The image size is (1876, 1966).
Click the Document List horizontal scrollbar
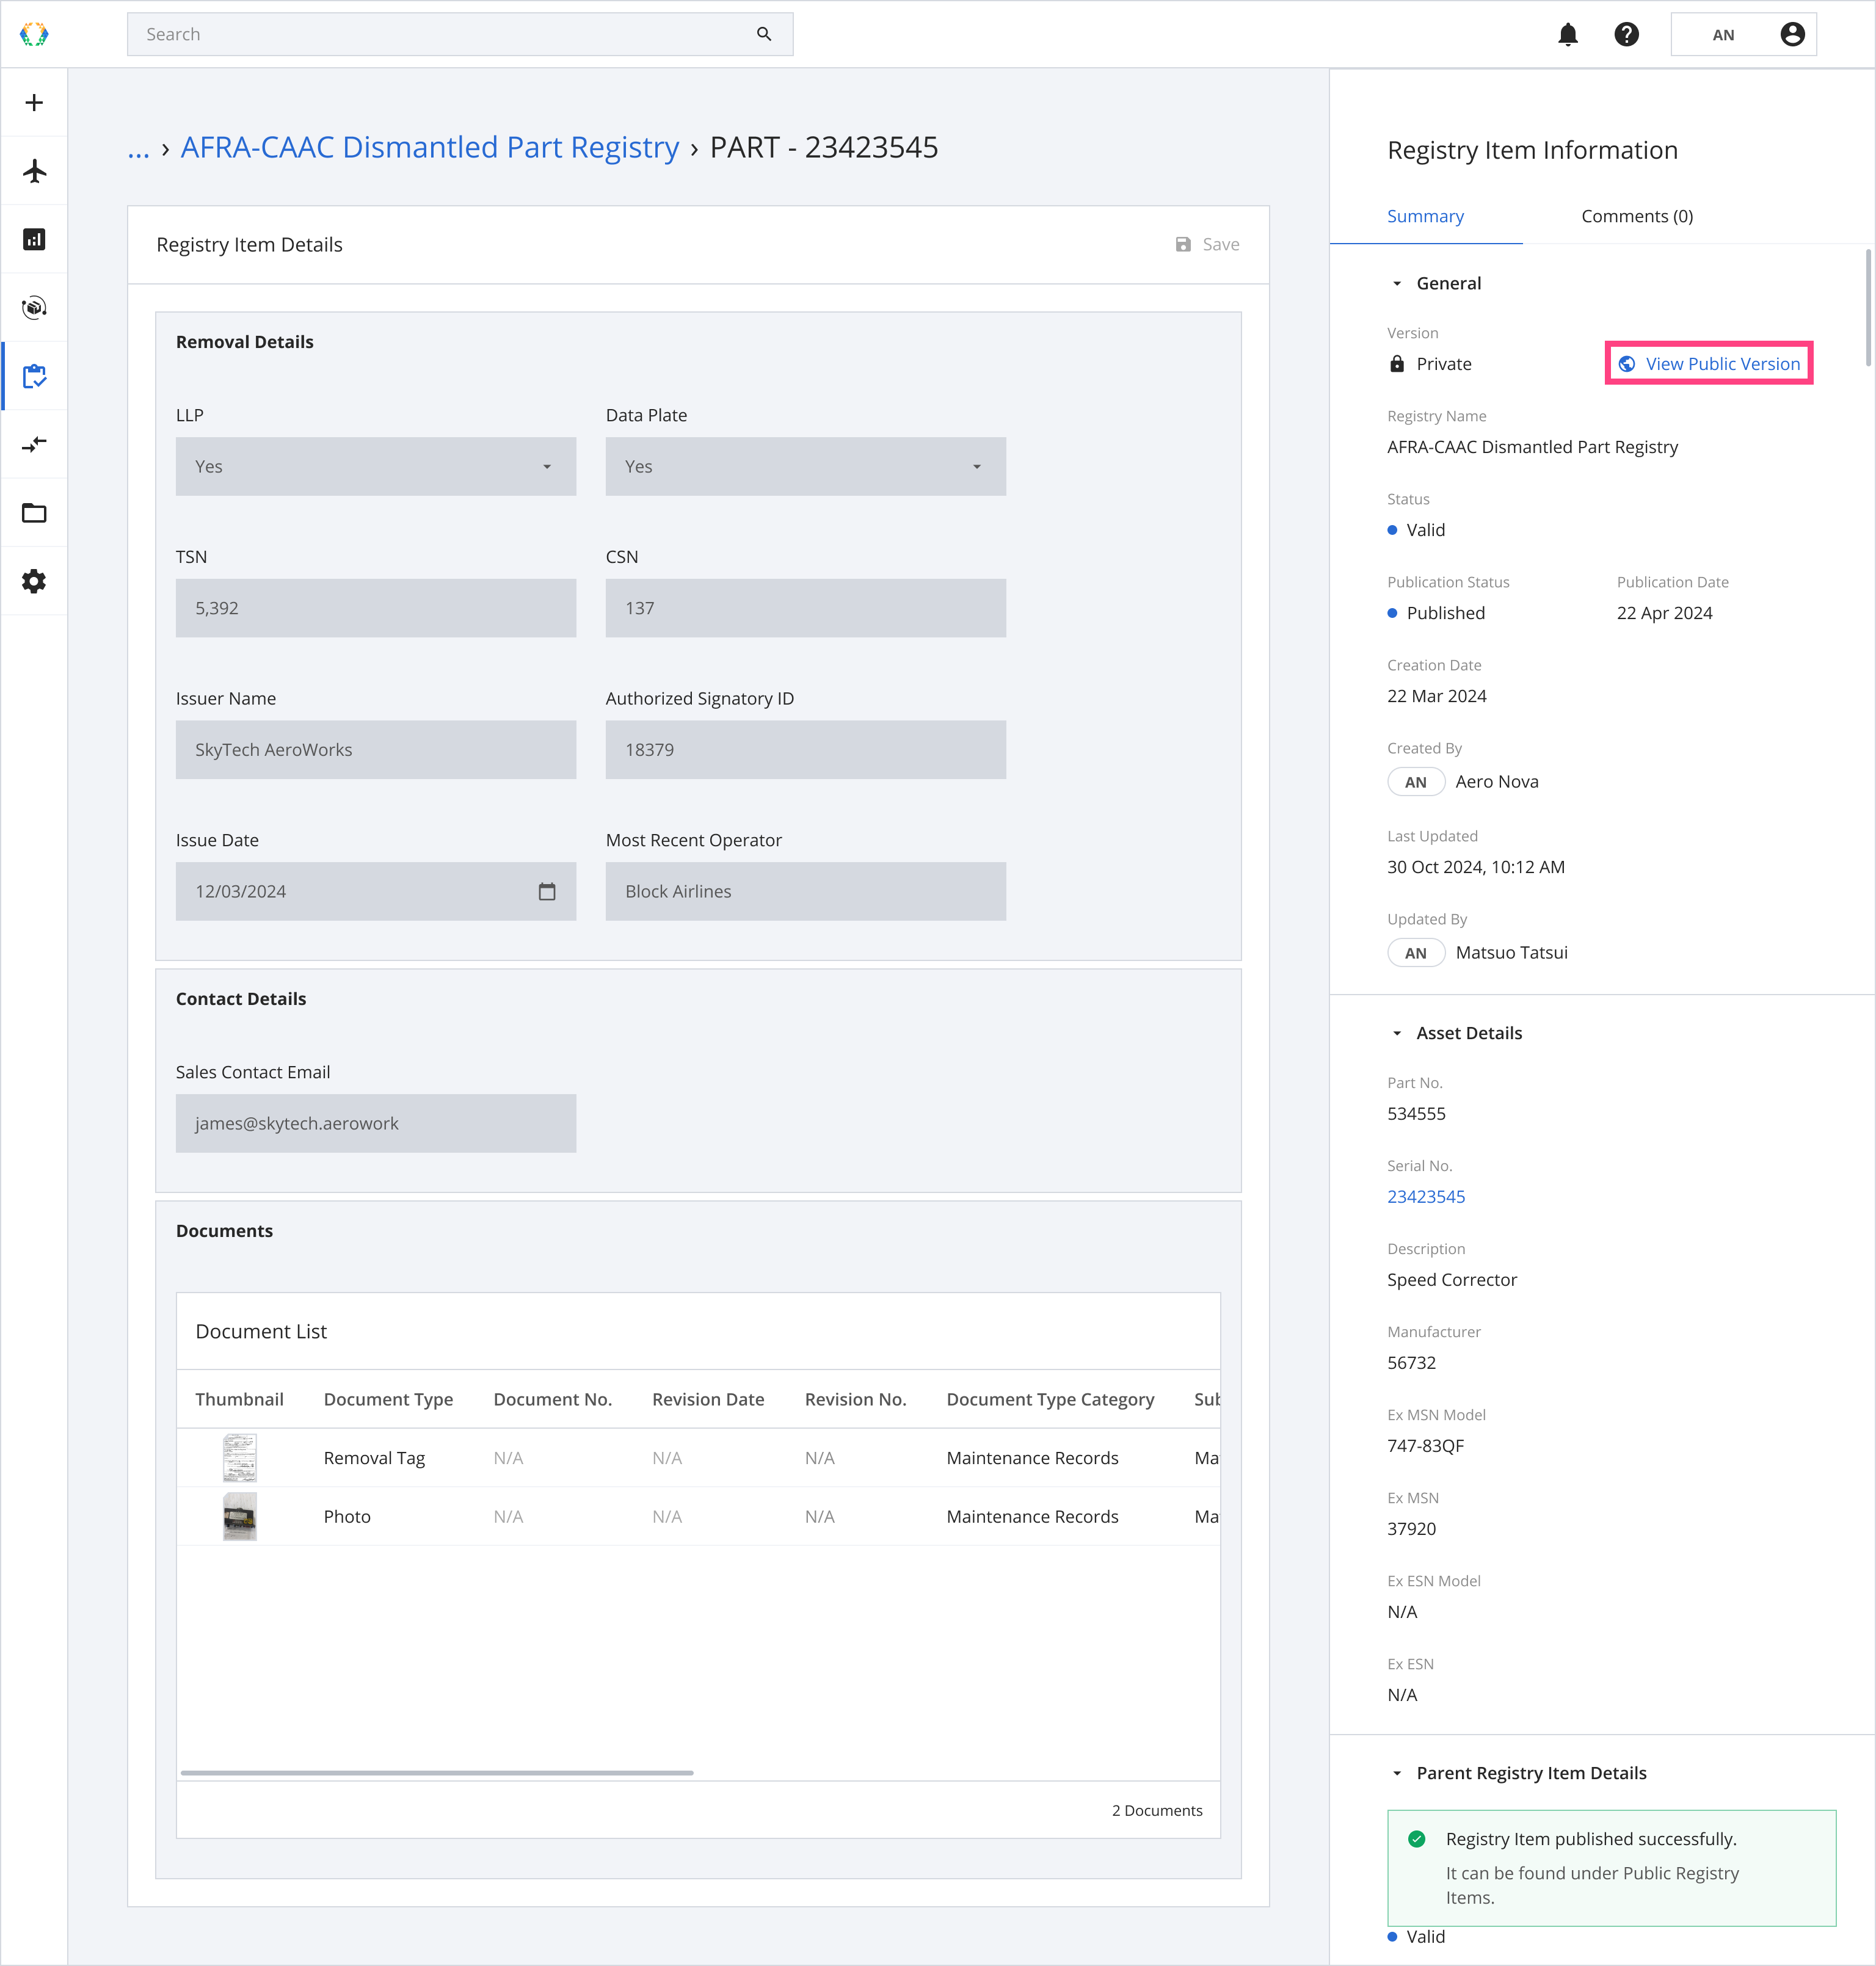click(437, 1773)
